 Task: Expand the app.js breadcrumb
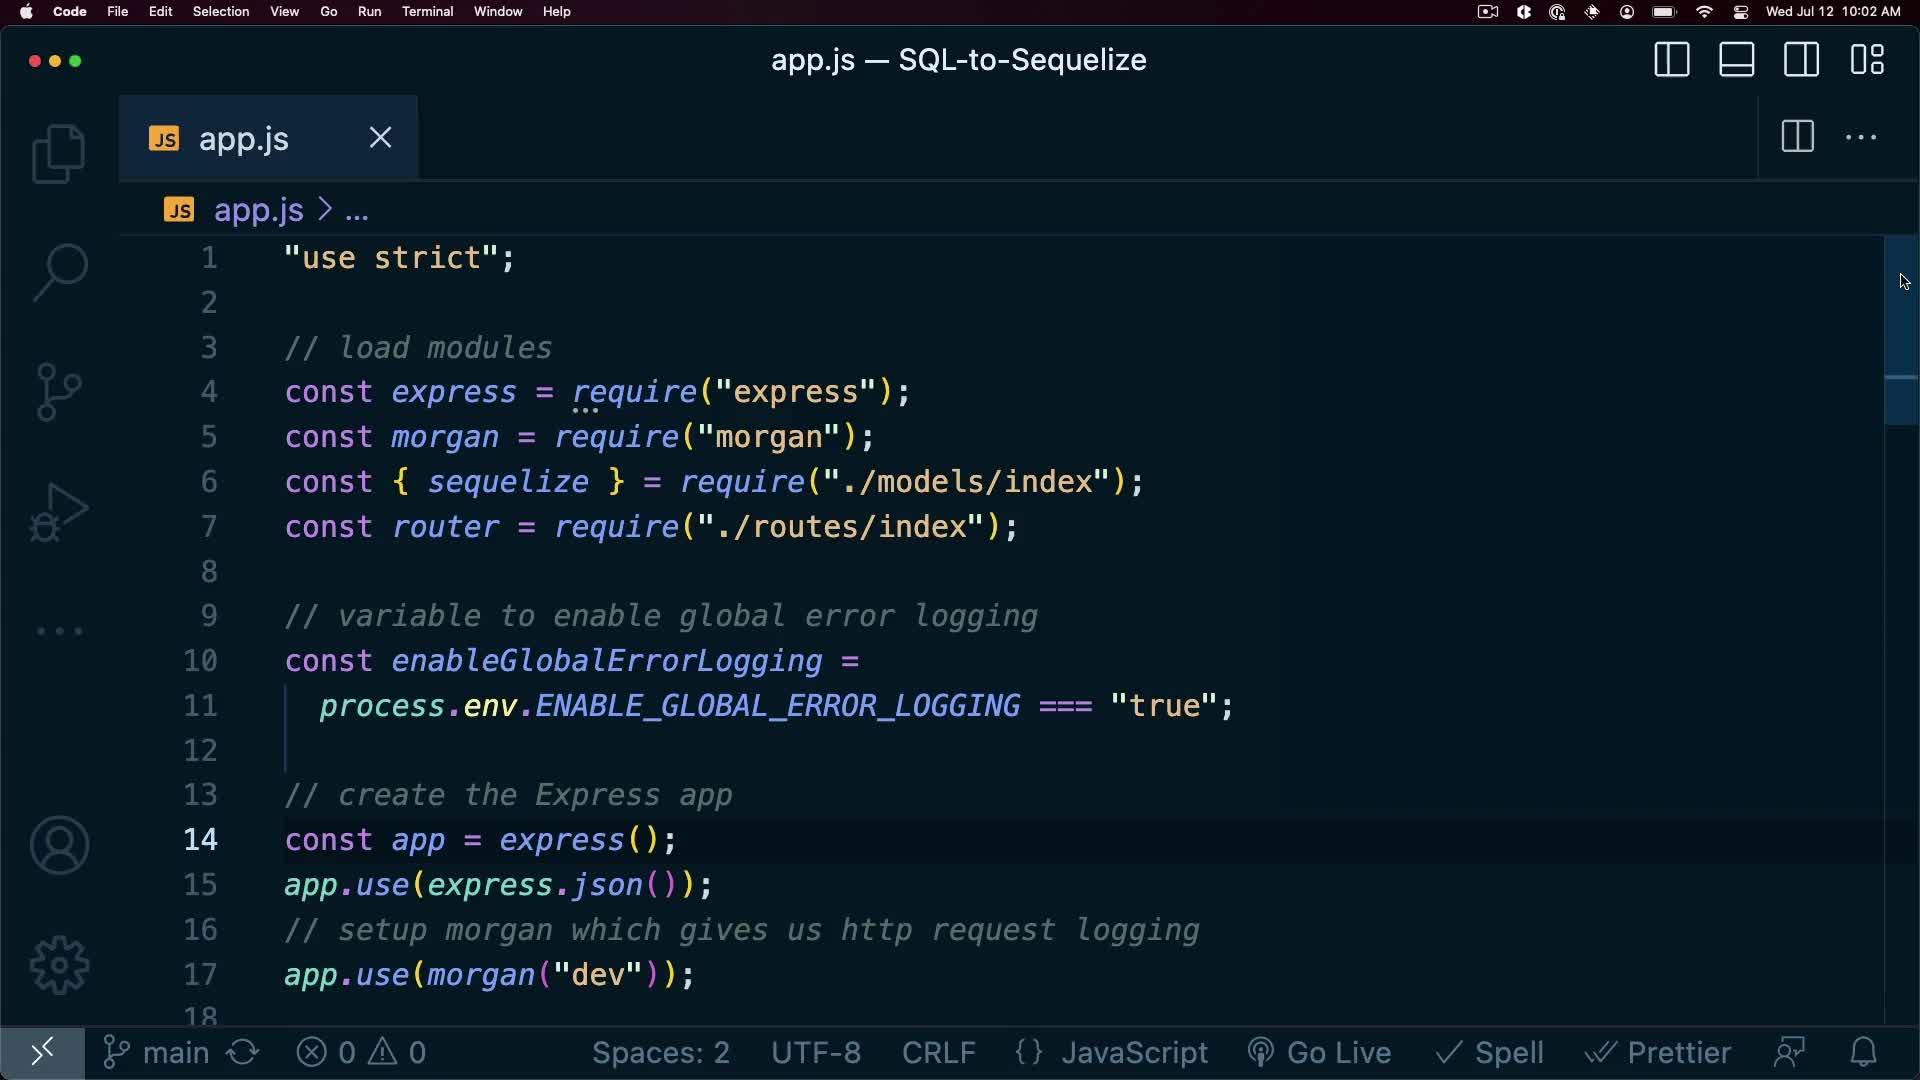(x=258, y=211)
